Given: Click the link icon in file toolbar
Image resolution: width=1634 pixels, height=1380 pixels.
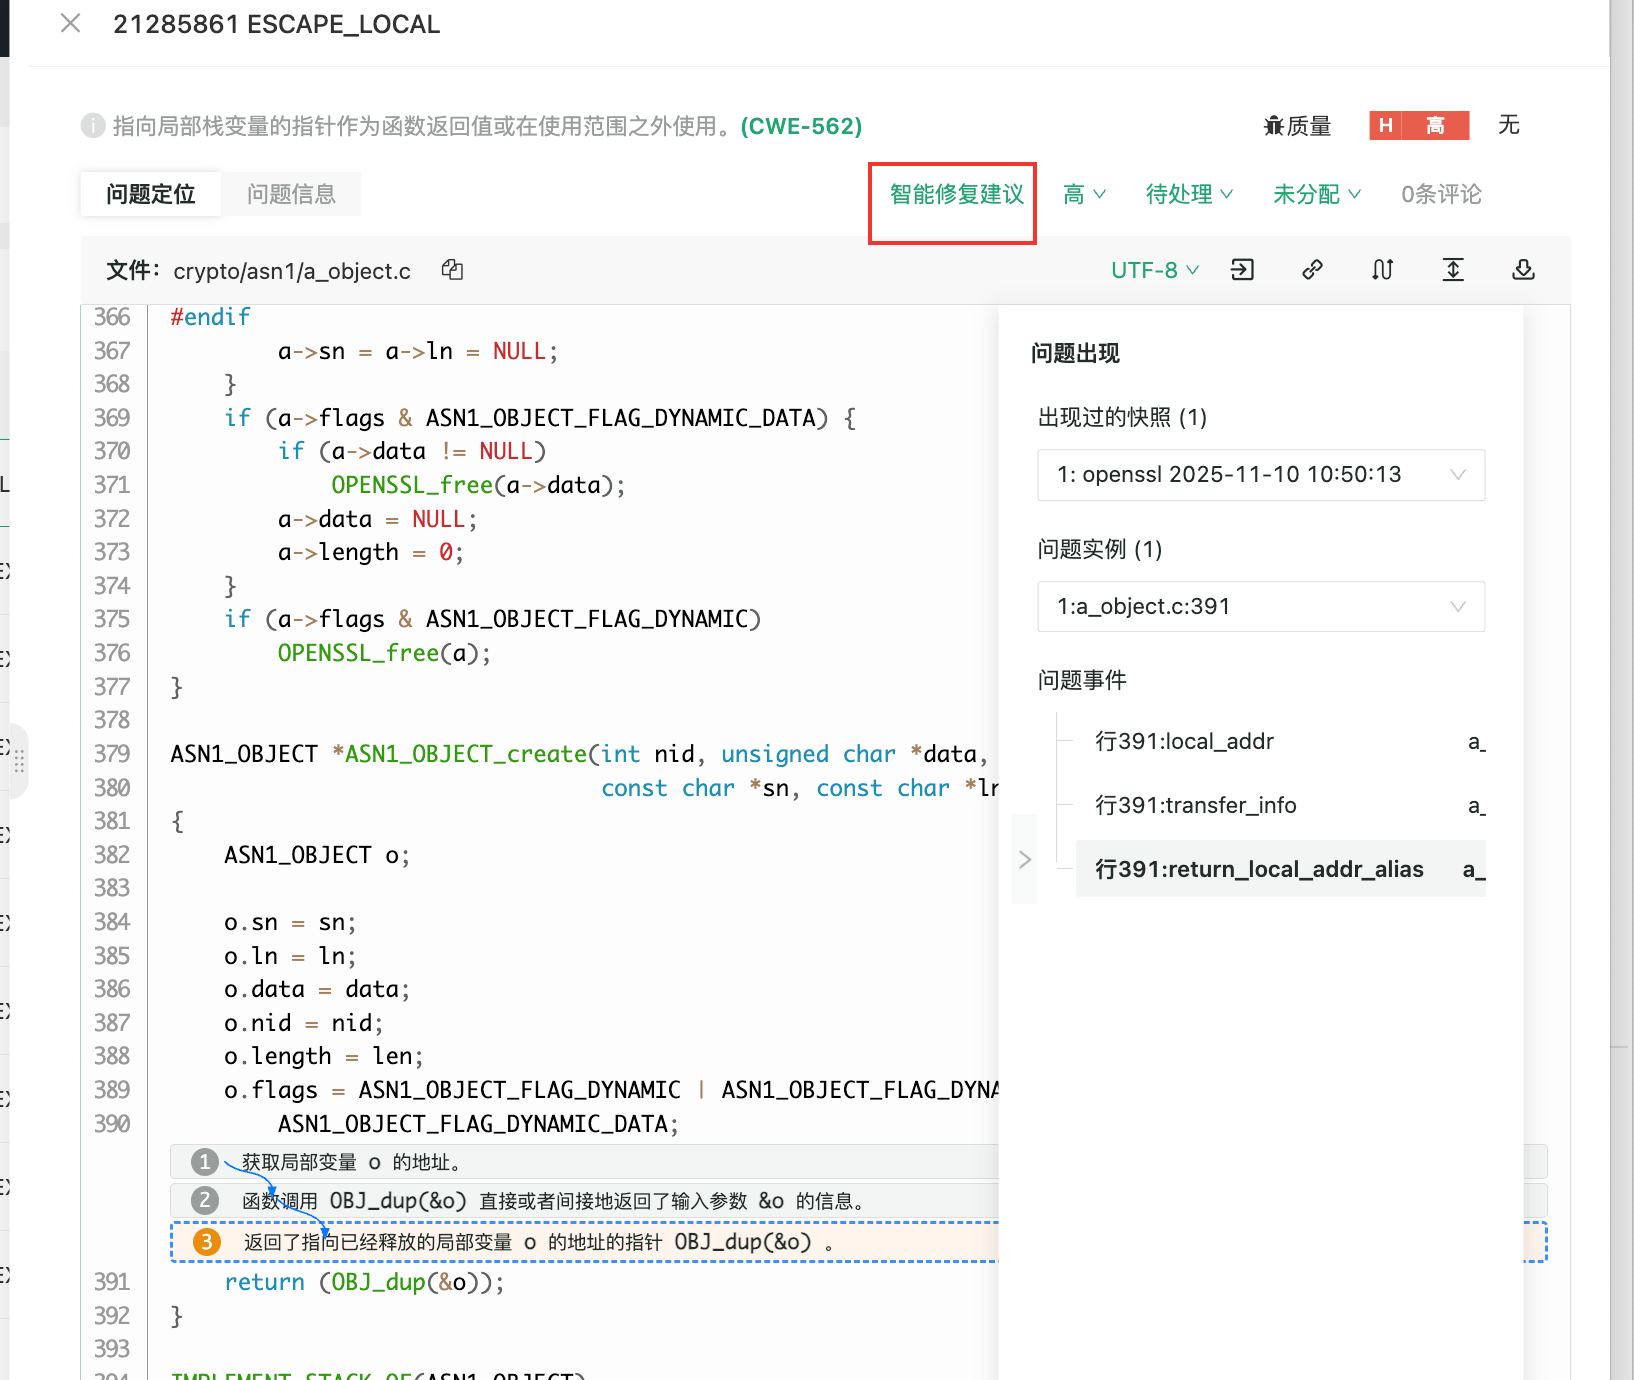Looking at the screenshot, I should 1312,270.
